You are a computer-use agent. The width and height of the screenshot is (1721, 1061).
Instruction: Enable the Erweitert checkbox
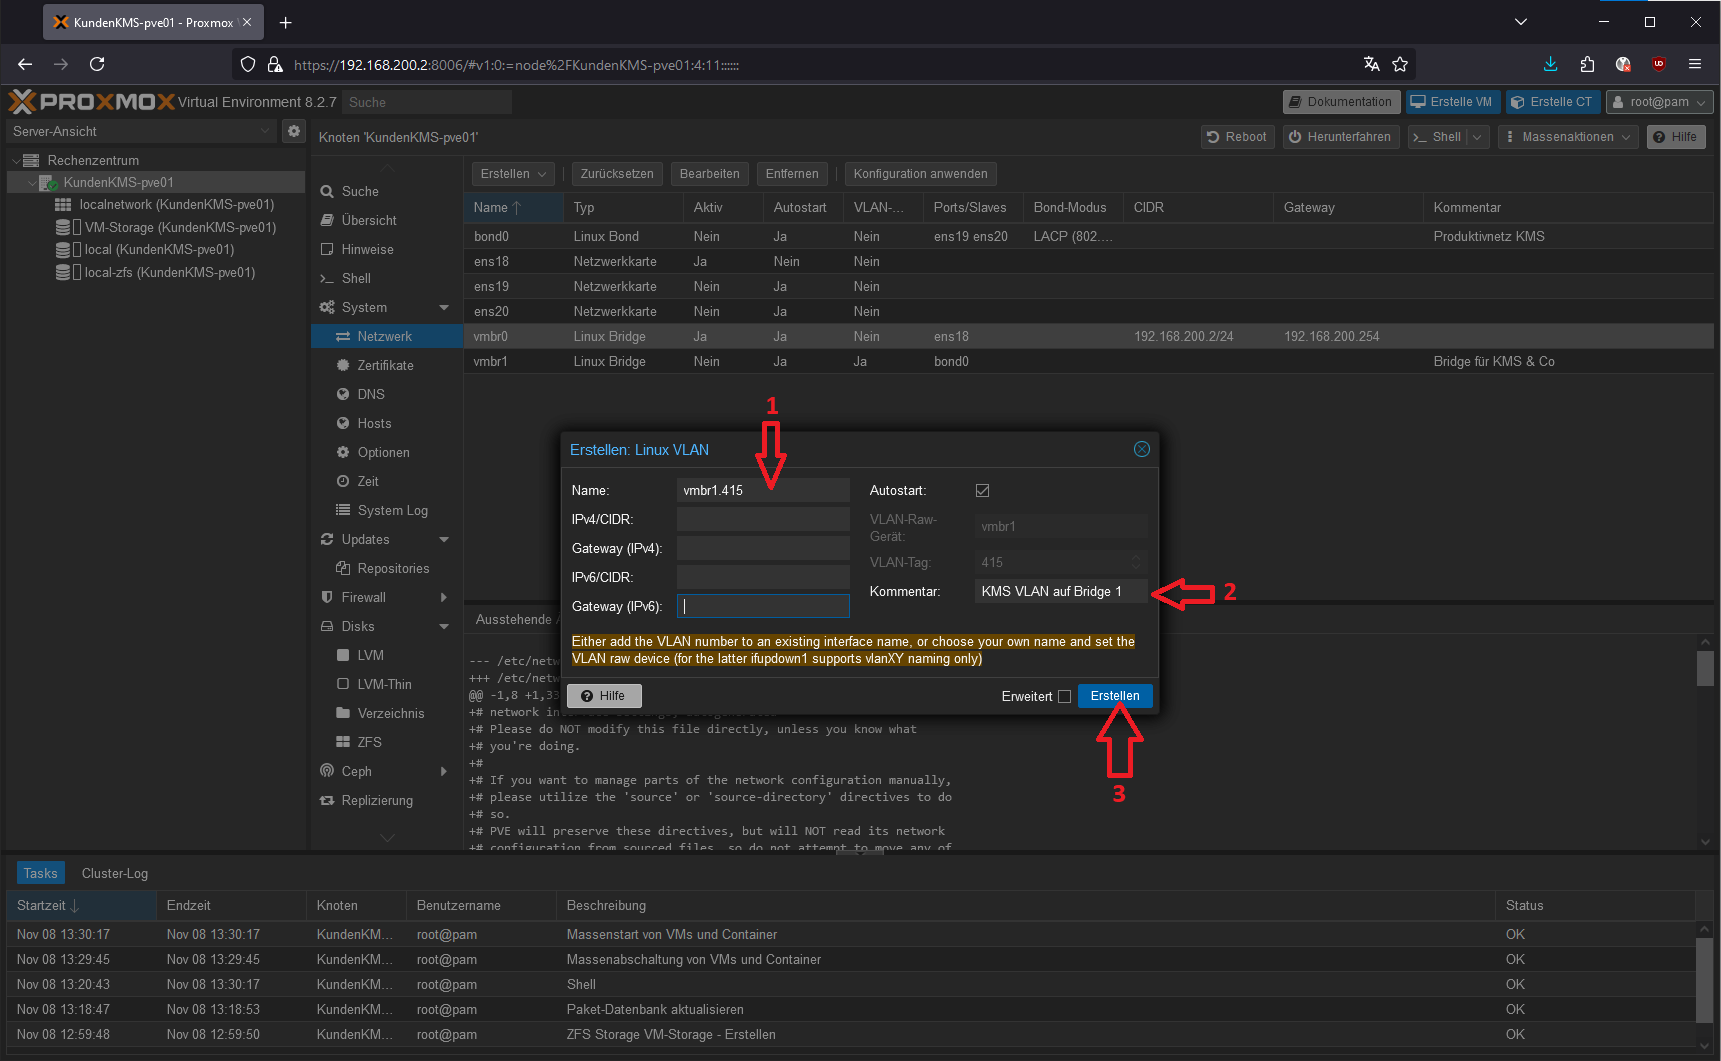[1064, 697]
